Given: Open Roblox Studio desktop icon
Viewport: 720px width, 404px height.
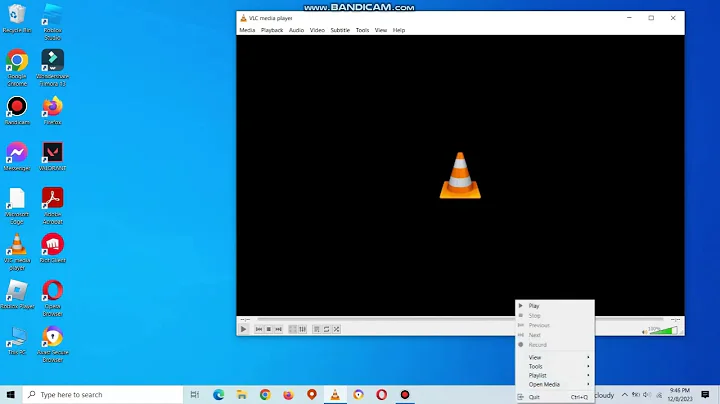Looking at the screenshot, I should tap(52, 22).
